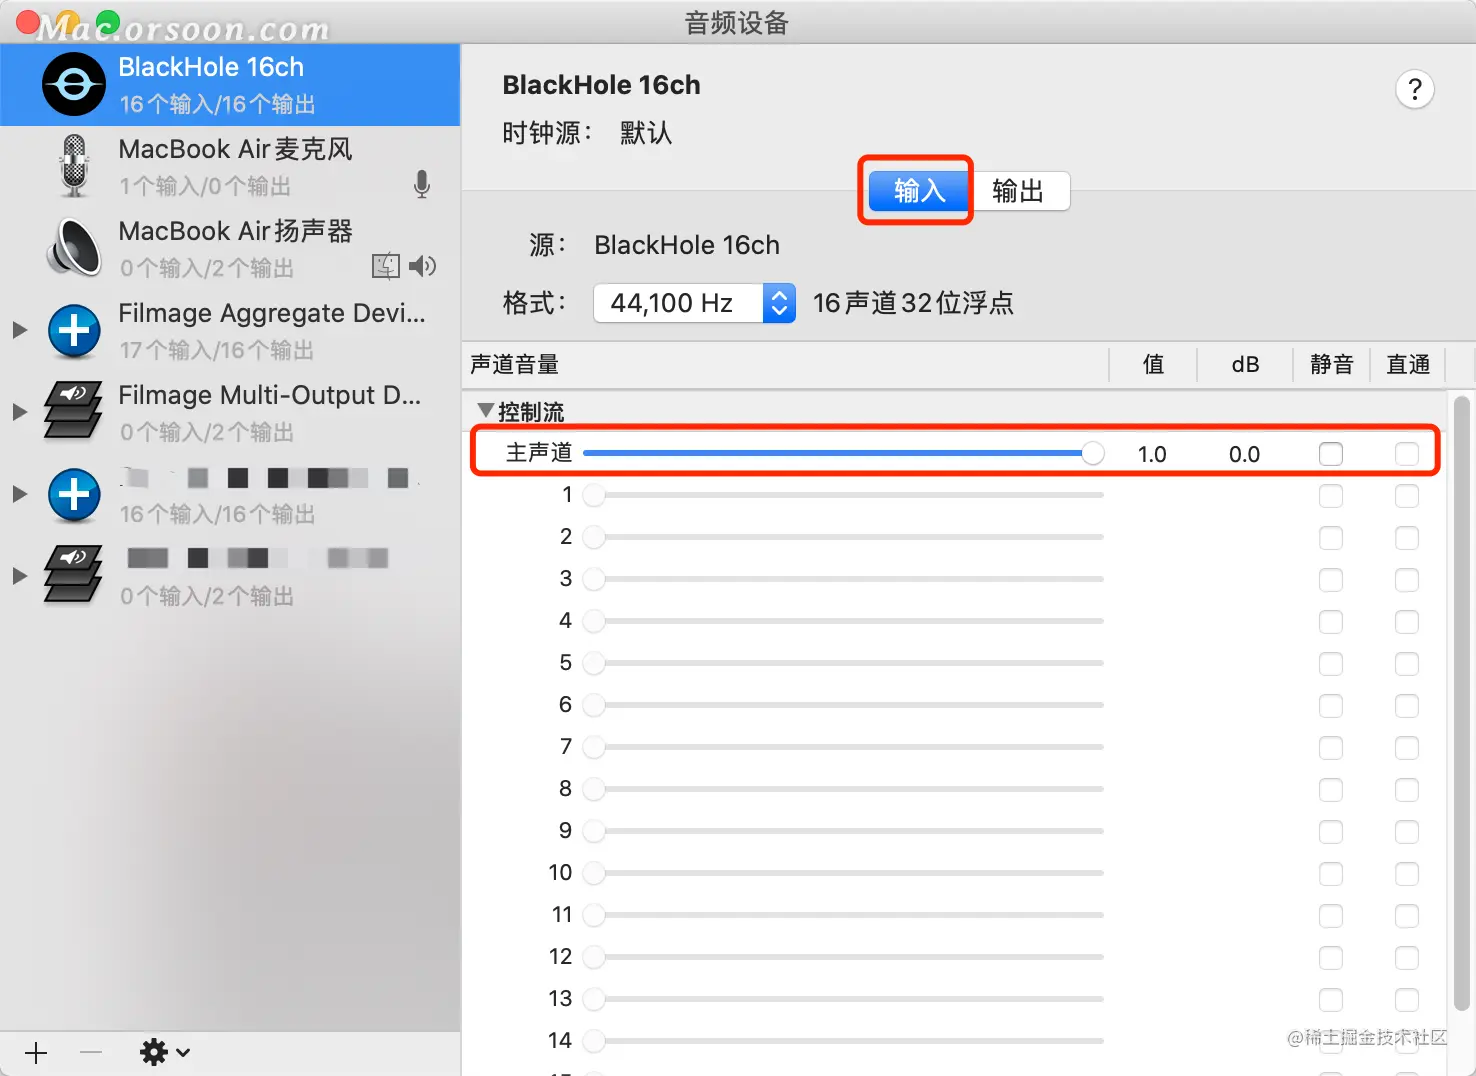
Task: Click the MacBook Air microphone device icon
Action: pos(74,166)
